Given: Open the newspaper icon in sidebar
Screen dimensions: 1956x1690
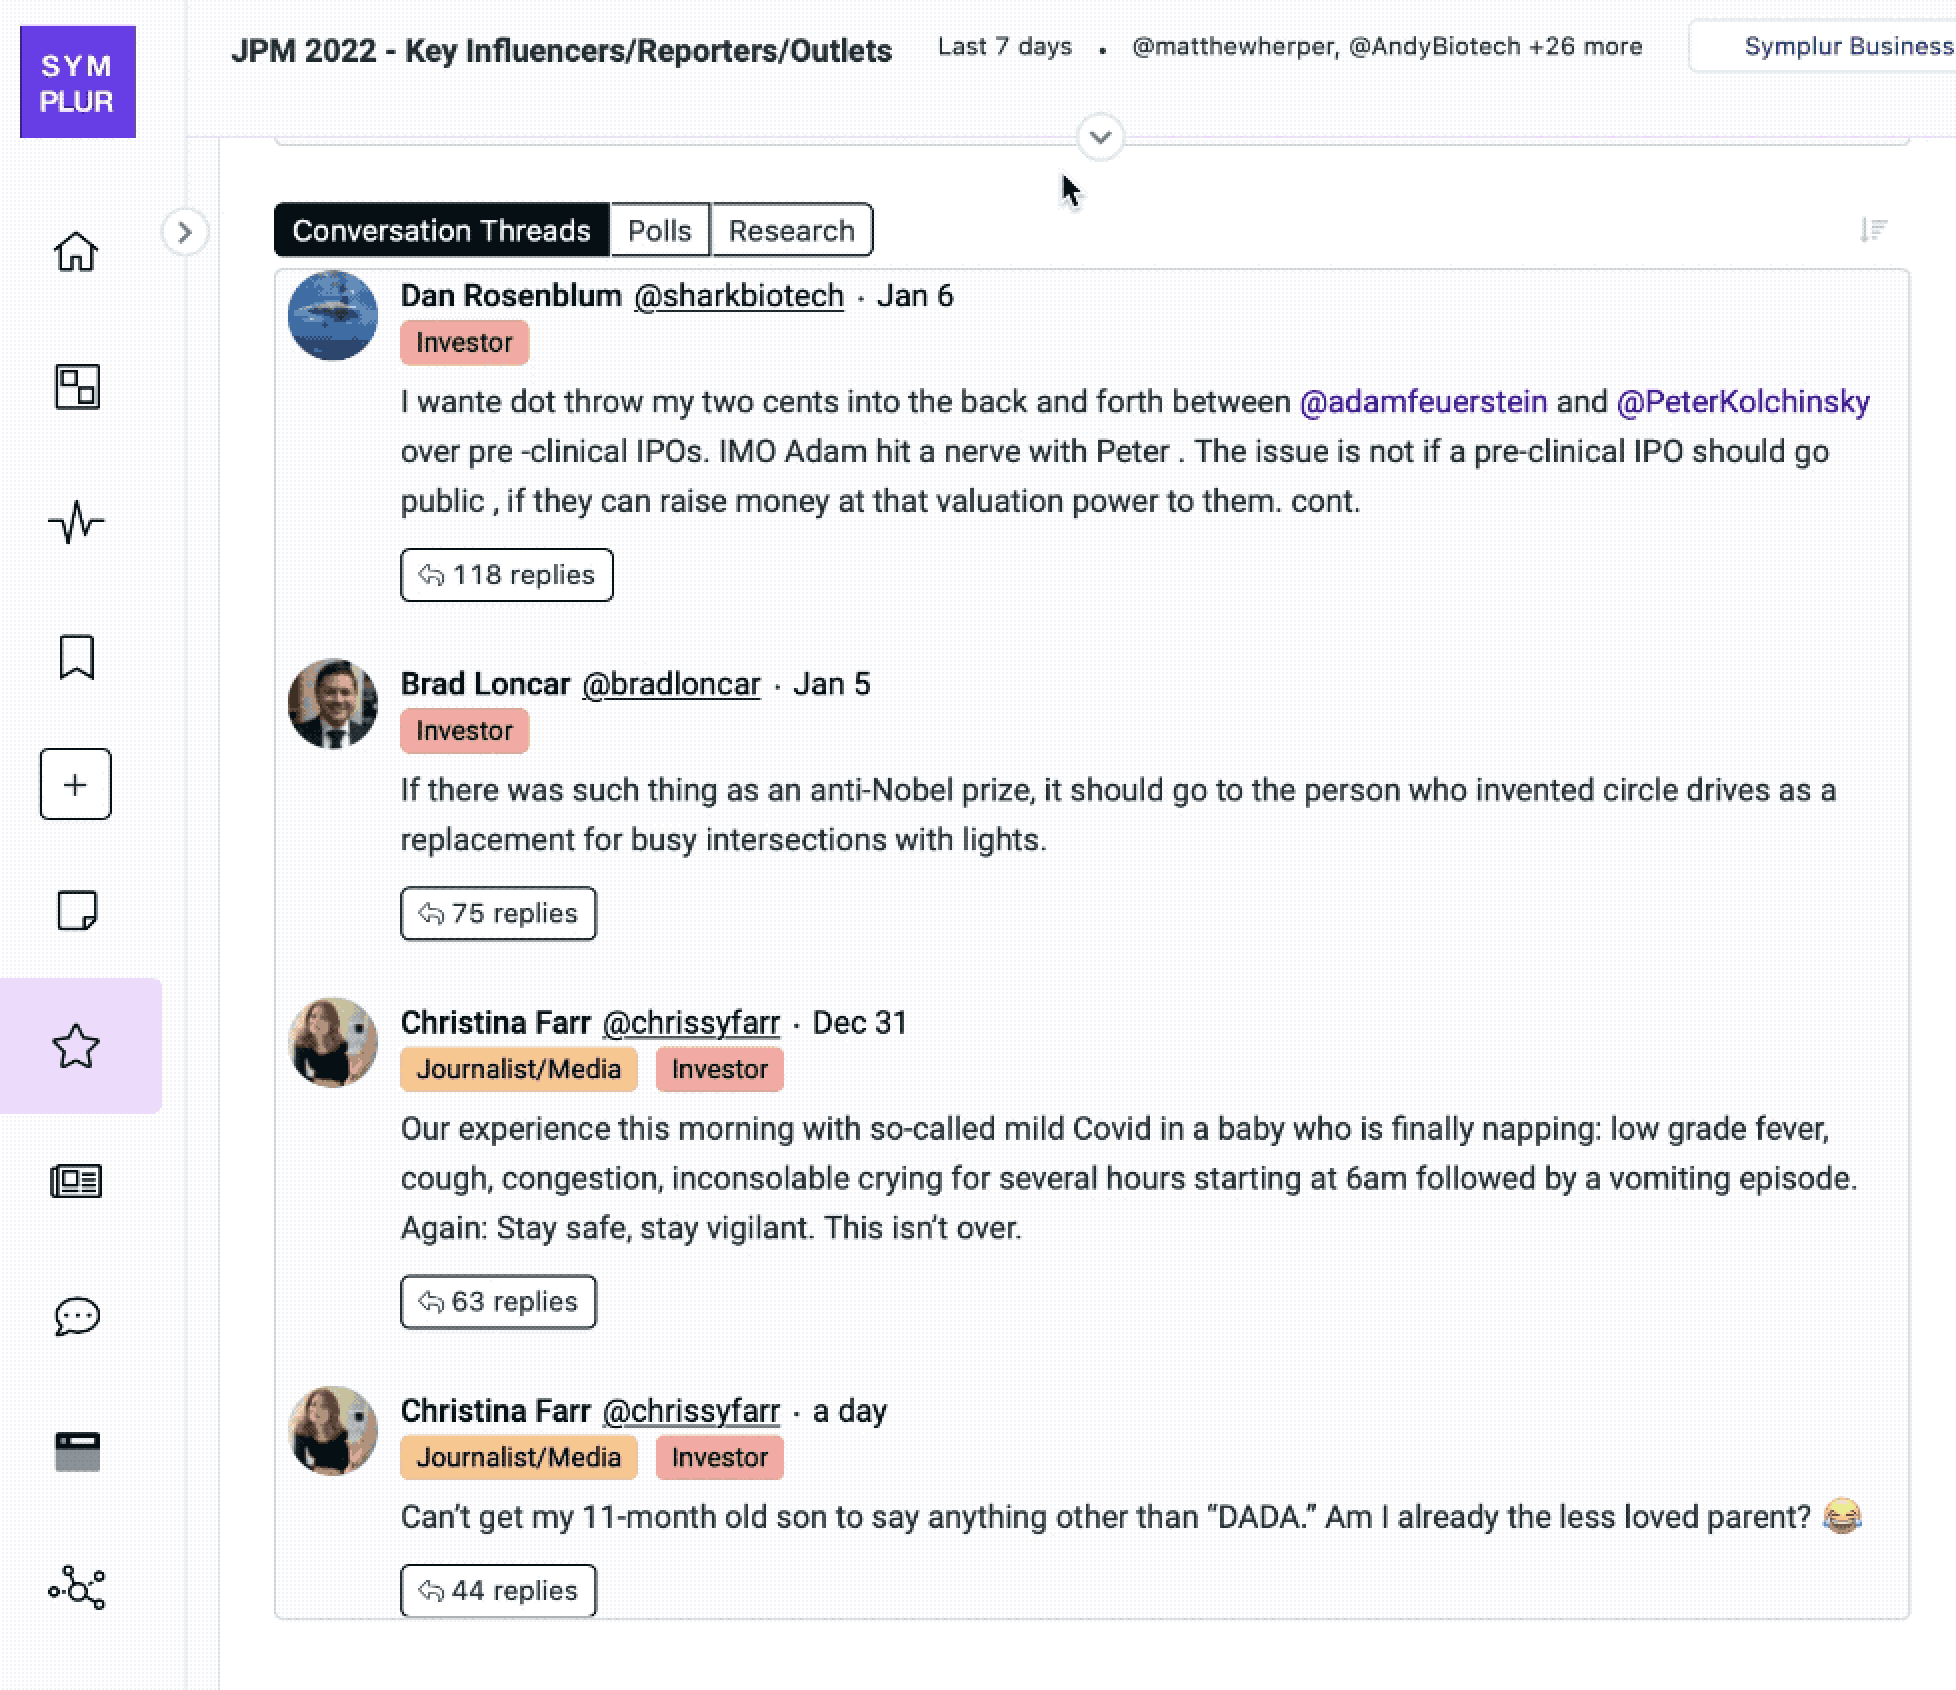Looking at the screenshot, I should (x=76, y=1181).
